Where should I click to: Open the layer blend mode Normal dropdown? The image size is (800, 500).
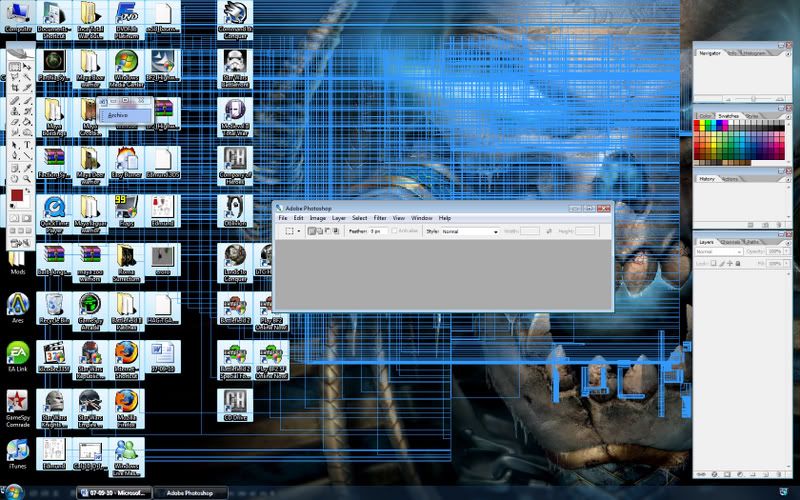[718, 252]
